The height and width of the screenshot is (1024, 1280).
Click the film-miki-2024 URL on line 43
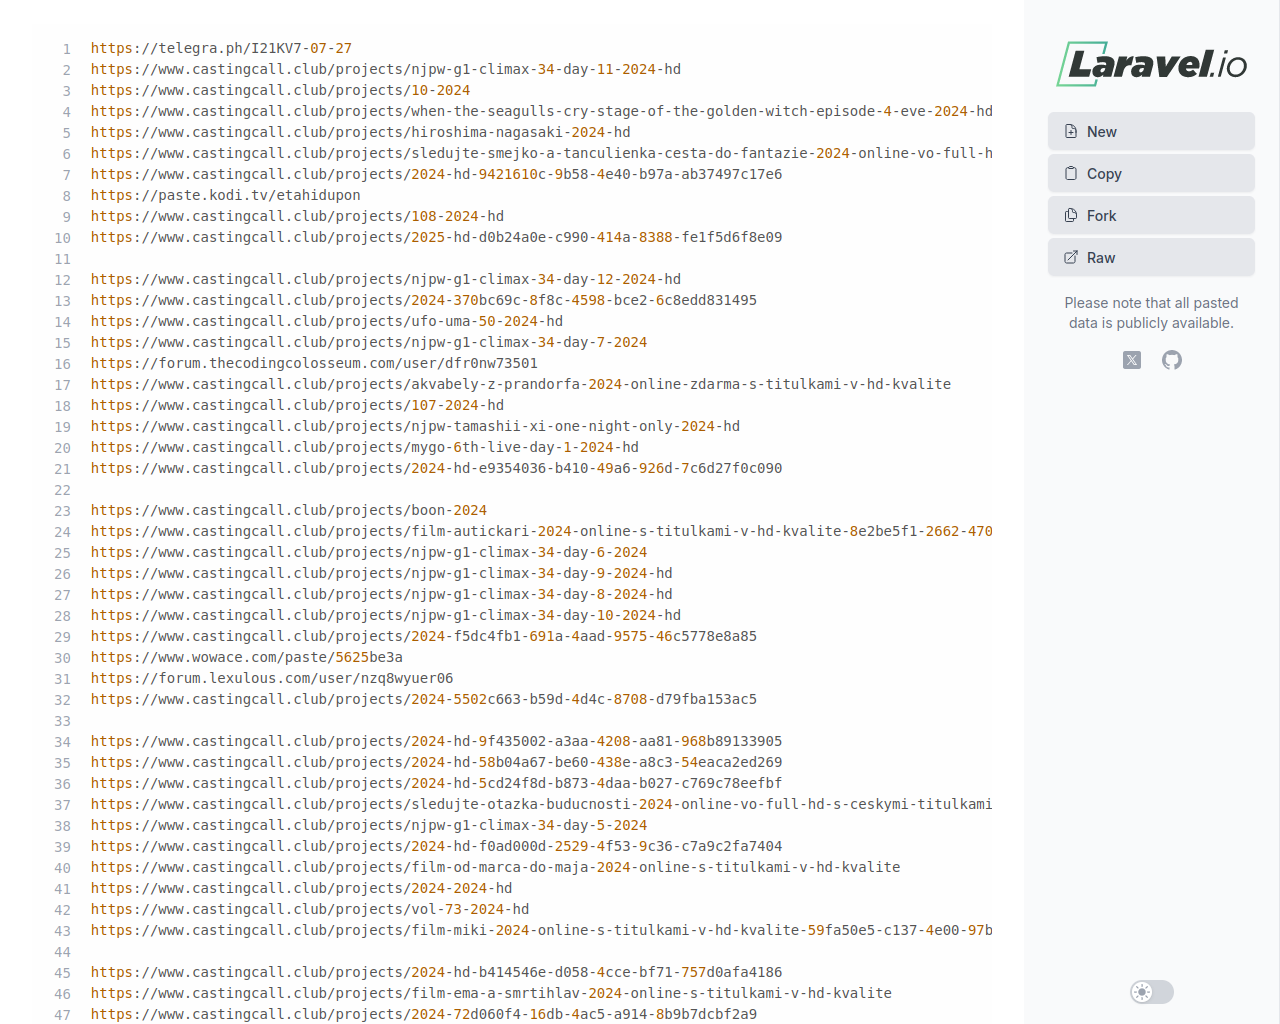(542, 930)
